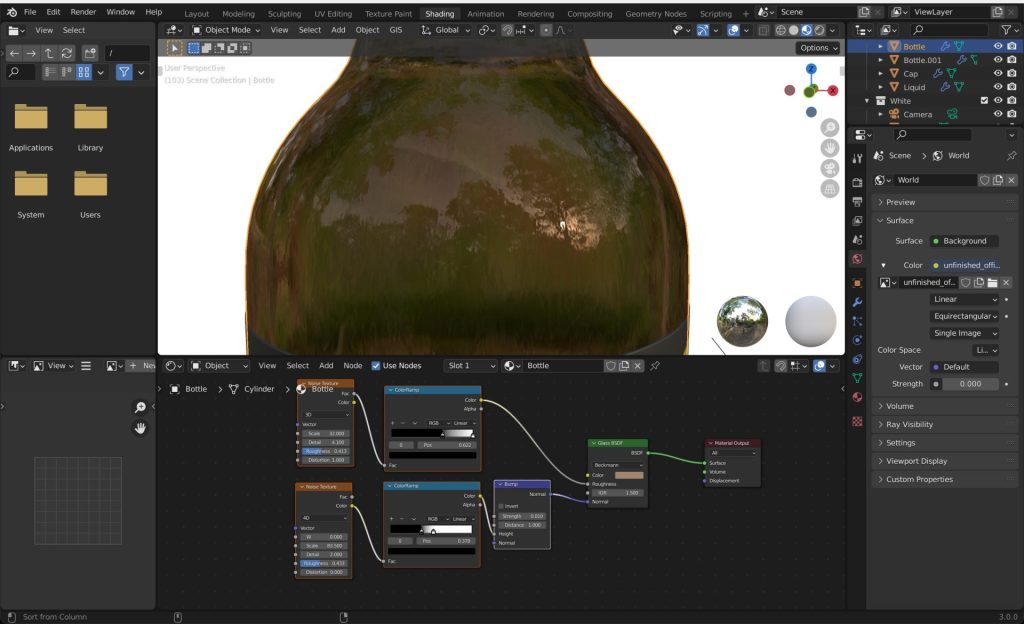Open the Render menu
This screenshot has height=624, width=1024.
(84, 12)
